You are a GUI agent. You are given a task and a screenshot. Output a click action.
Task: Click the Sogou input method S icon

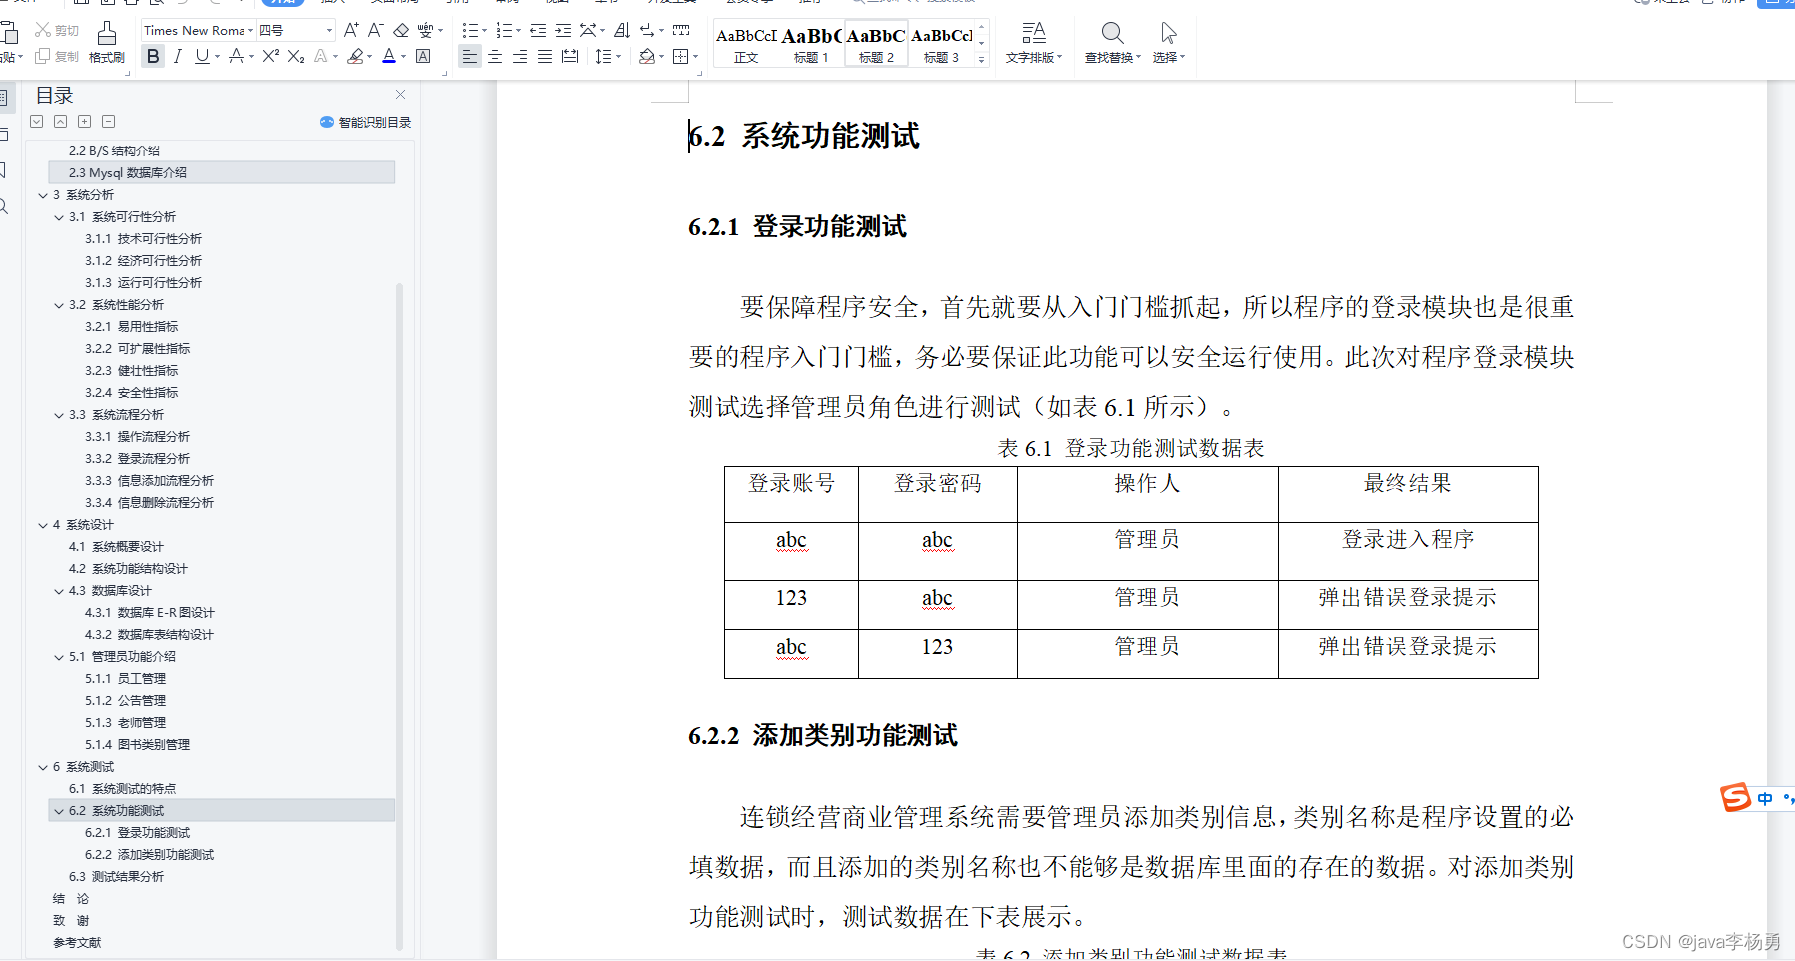pyautogui.click(x=1735, y=797)
